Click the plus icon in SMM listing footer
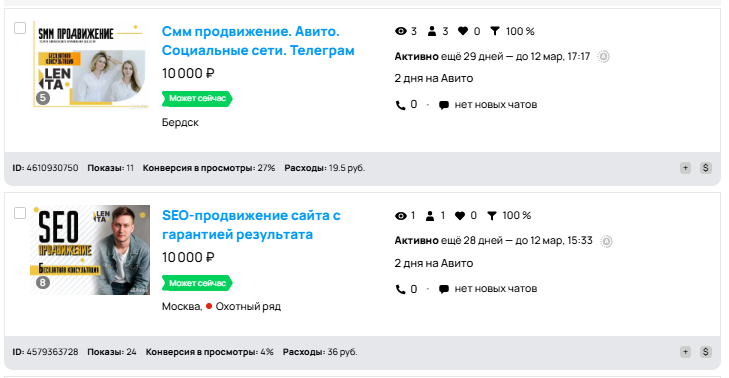Image resolution: width=729 pixels, height=378 pixels. click(685, 168)
